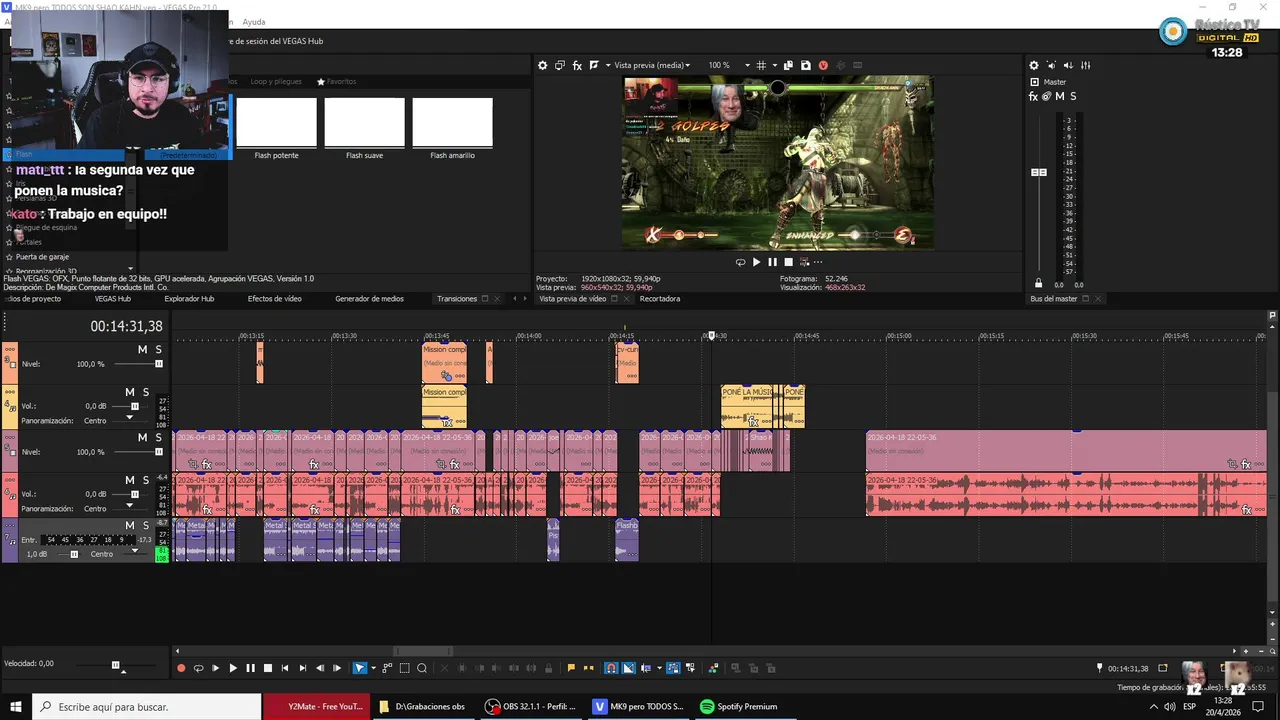Image resolution: width=1280 pixels, height=720 pixels.
Task: Click the mixer sliders icon in master bus
Action: (x=1085, y=65)
